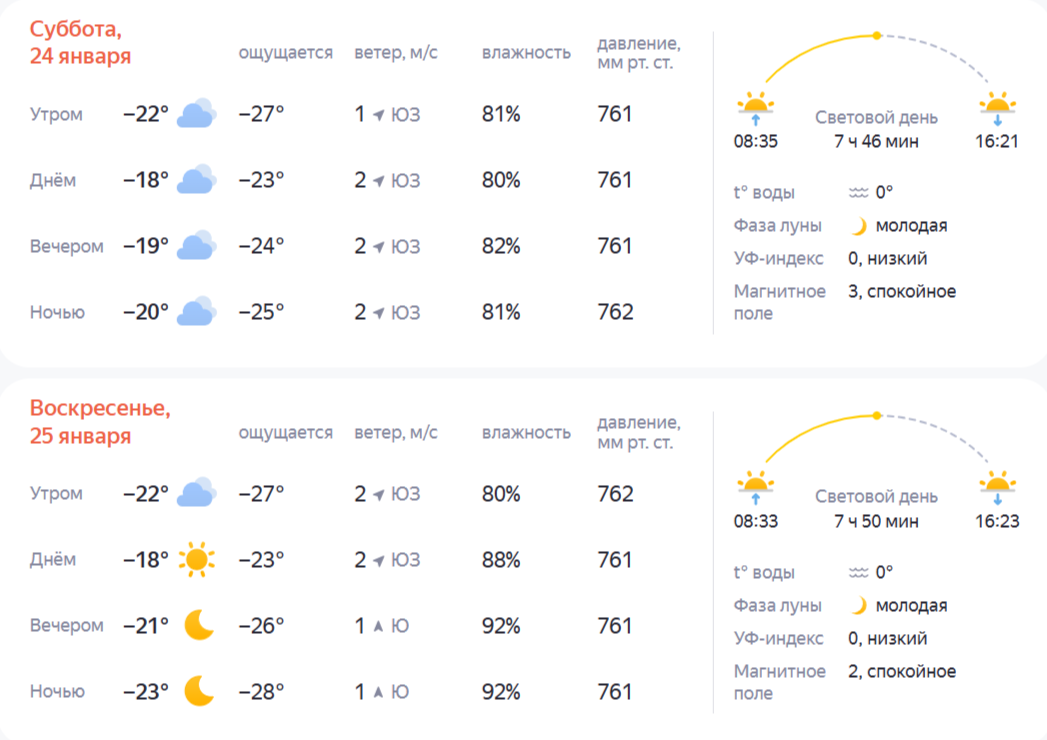Viewport: 1047px width, 740px height.
Task: Click Saturday УФ-индекс label
Action: 778,259
